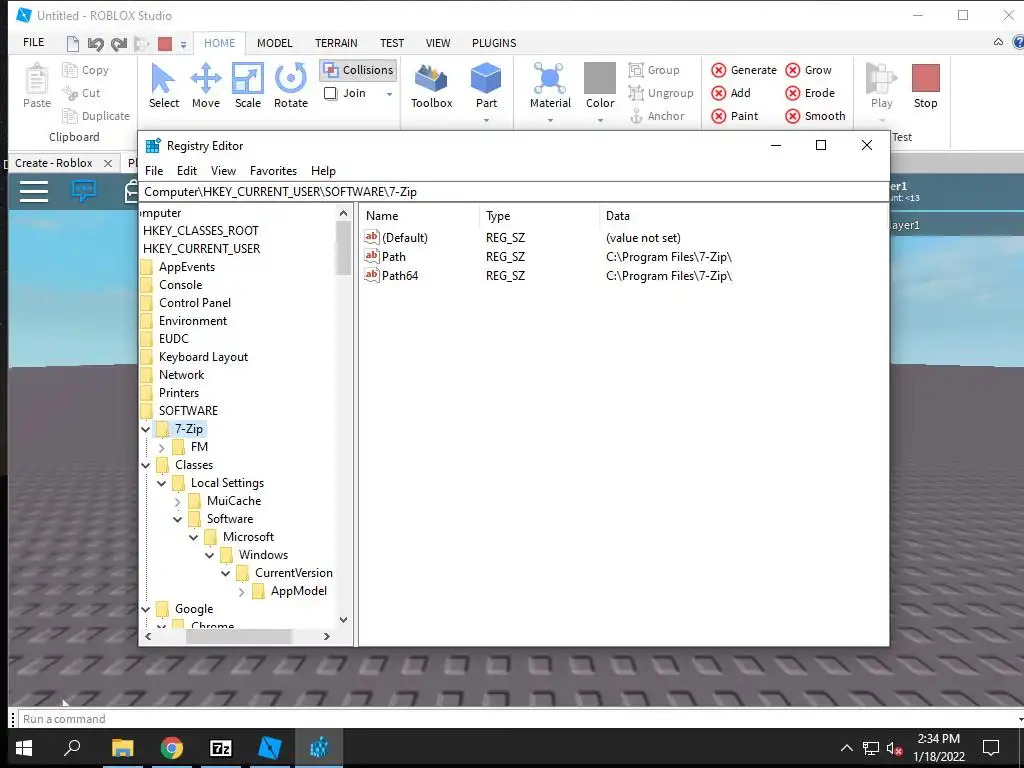This screenshot has width=1024, height=768.
Task: Open the Roblox Studio FILE menu
Action: [x=33, y=42]
